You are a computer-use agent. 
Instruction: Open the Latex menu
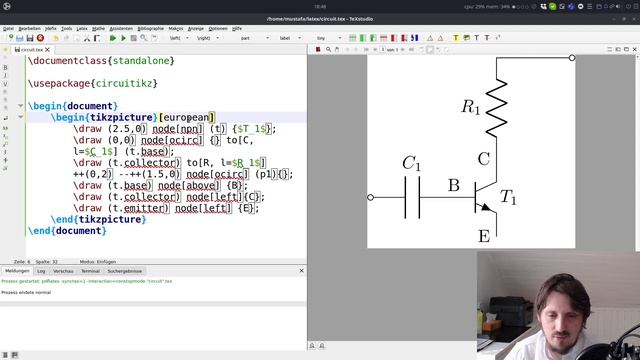pyautogui.click(x=82, y=29)
